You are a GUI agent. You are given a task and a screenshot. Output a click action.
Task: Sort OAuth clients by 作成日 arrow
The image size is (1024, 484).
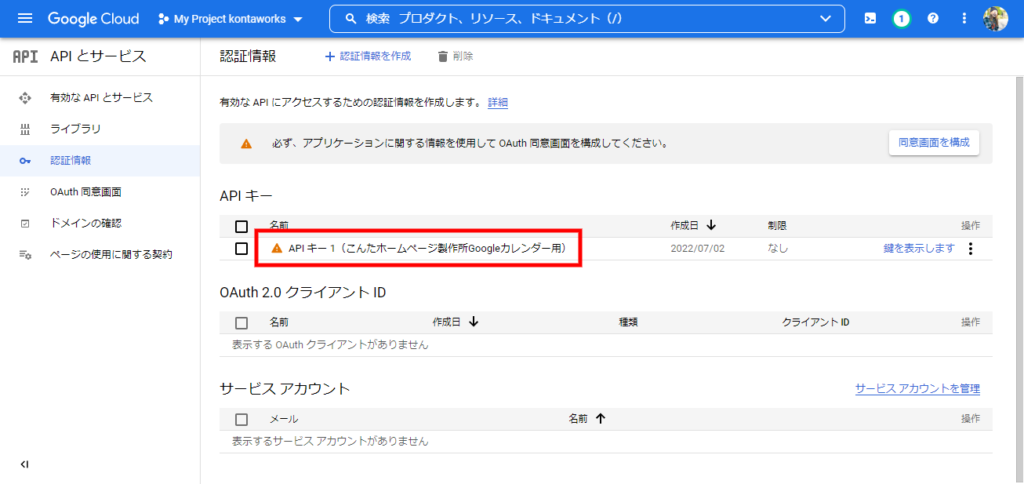tap(473, 322)
